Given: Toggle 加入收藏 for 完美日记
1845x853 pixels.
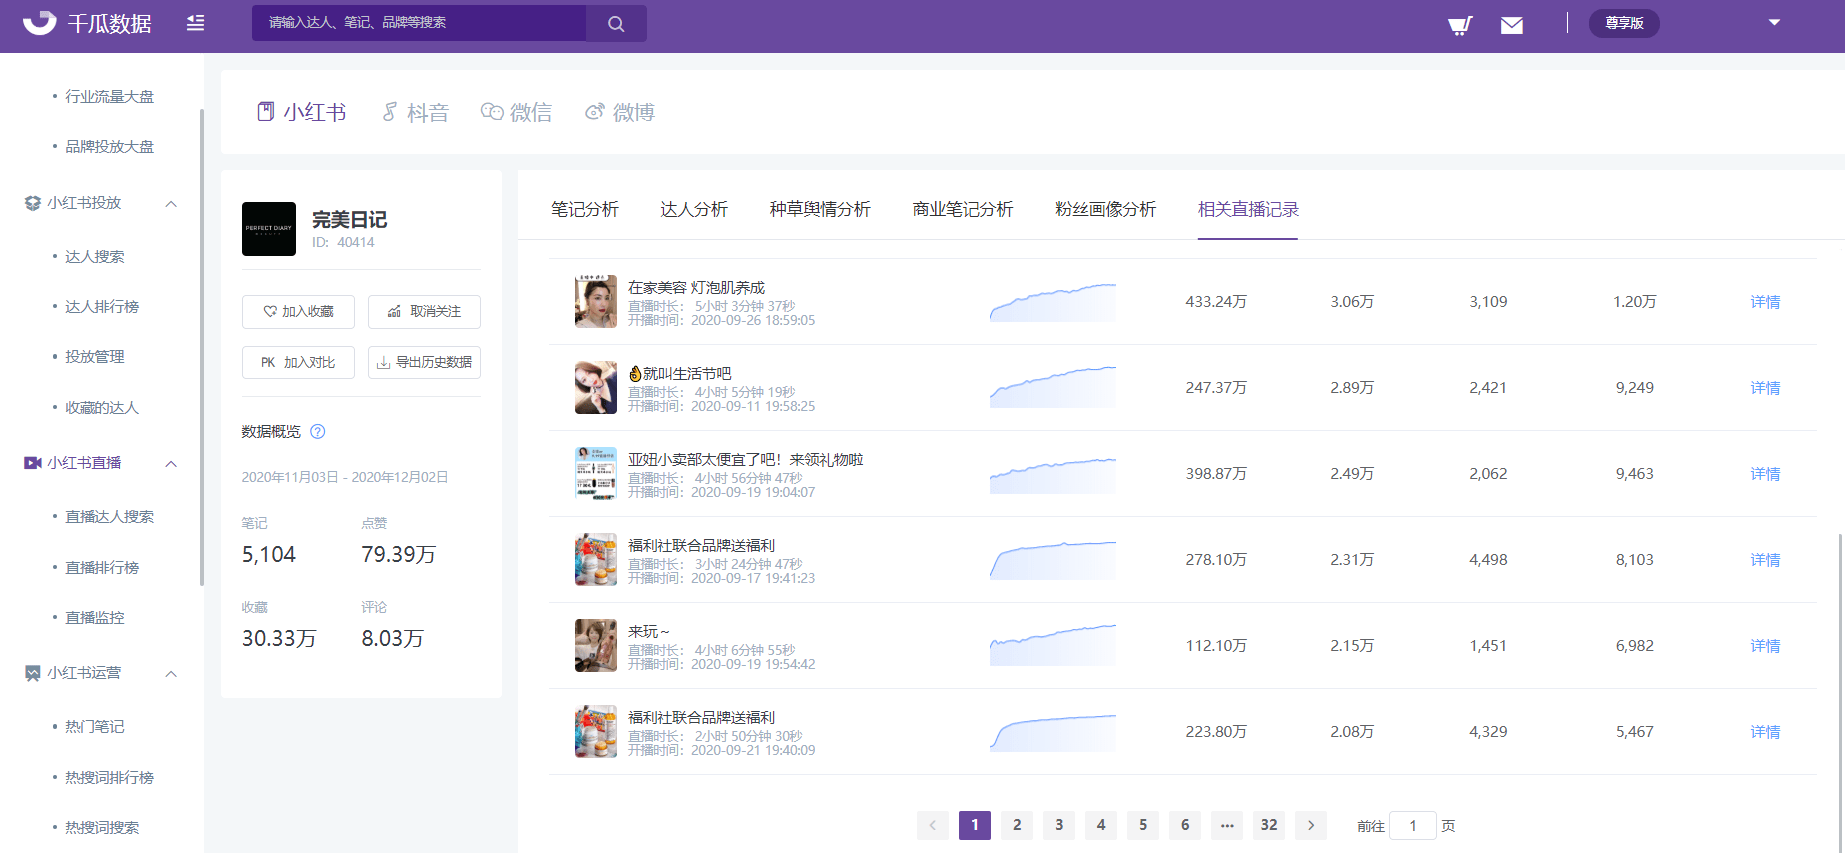Looking at the screenshot, I should (298, 312).
